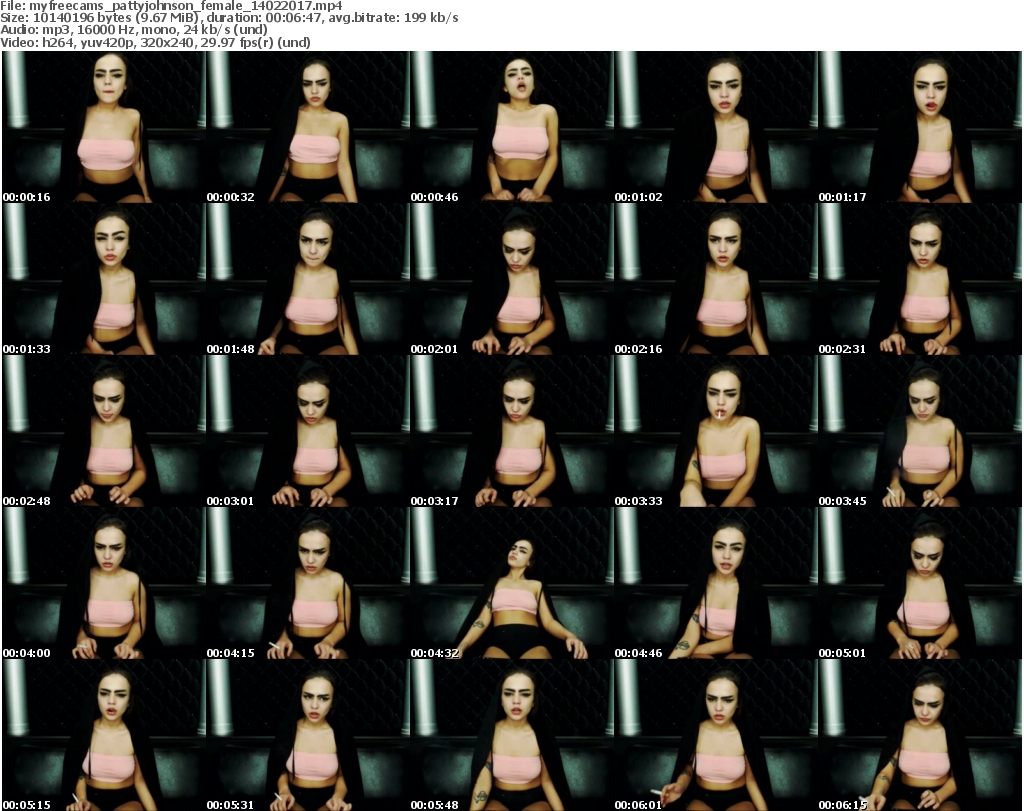
Task: Choose the frame stamped 00:05:01
Action: tap(920, 583)
